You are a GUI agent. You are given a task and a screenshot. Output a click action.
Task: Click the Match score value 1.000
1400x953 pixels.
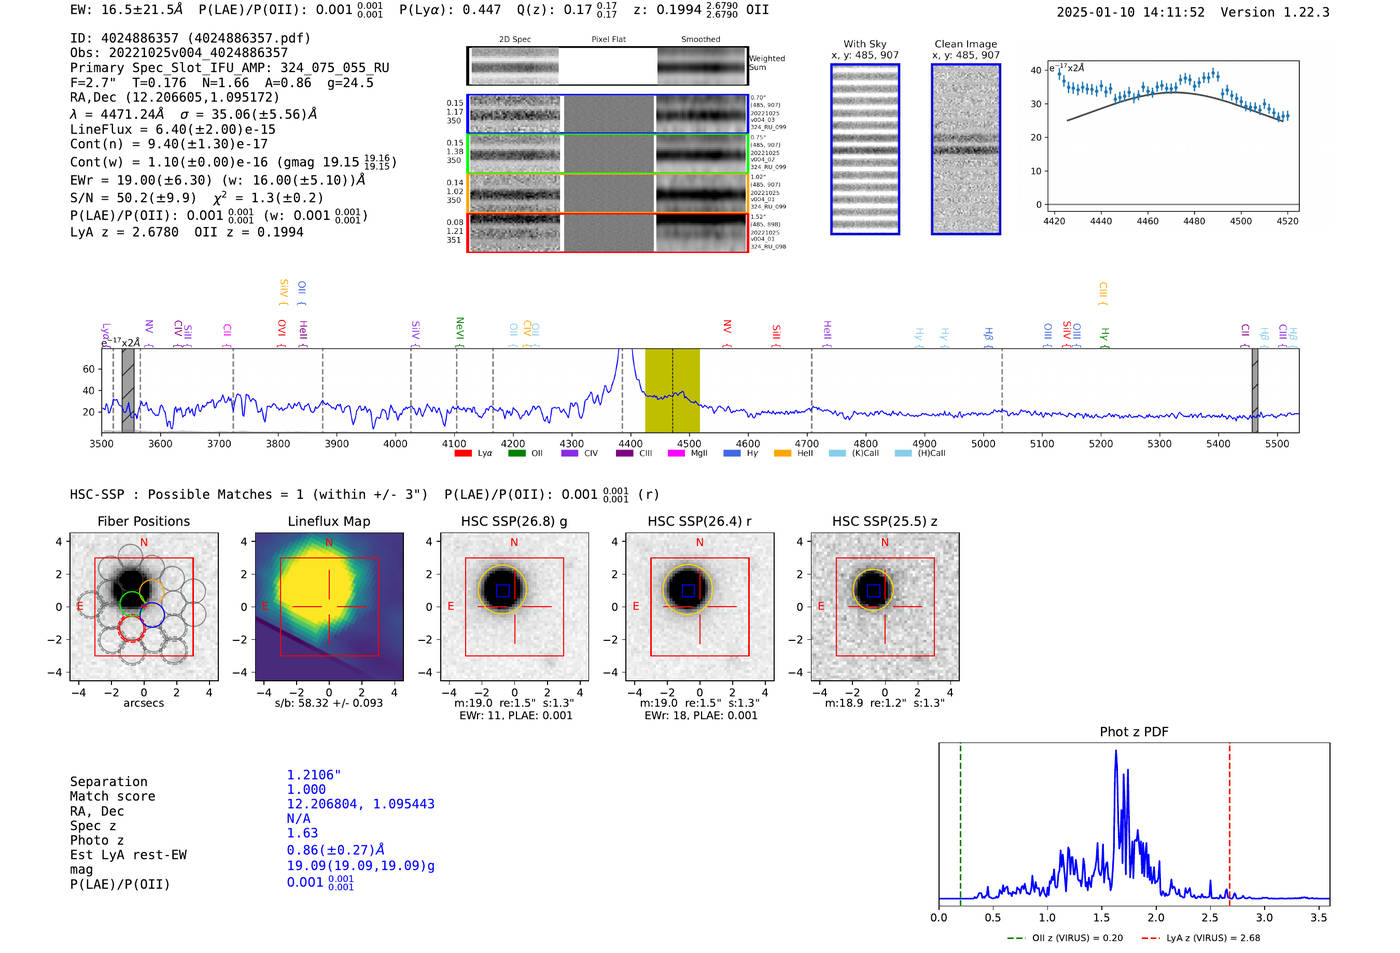click(306, 789)
